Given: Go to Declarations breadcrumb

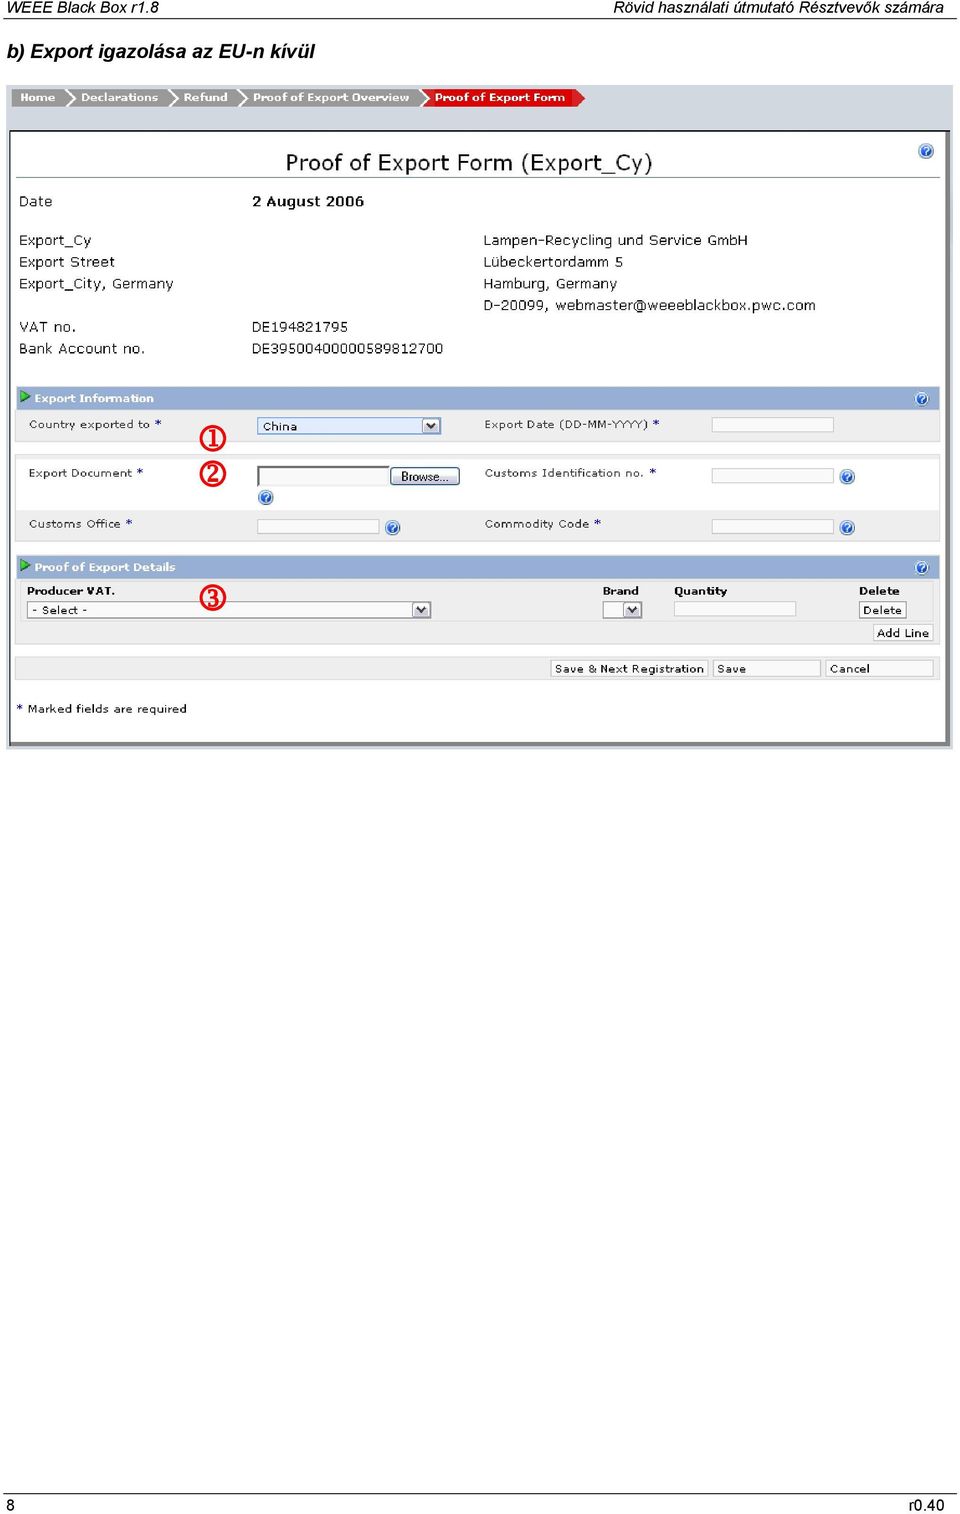Looking at the screenshot, I should [119, 97].
